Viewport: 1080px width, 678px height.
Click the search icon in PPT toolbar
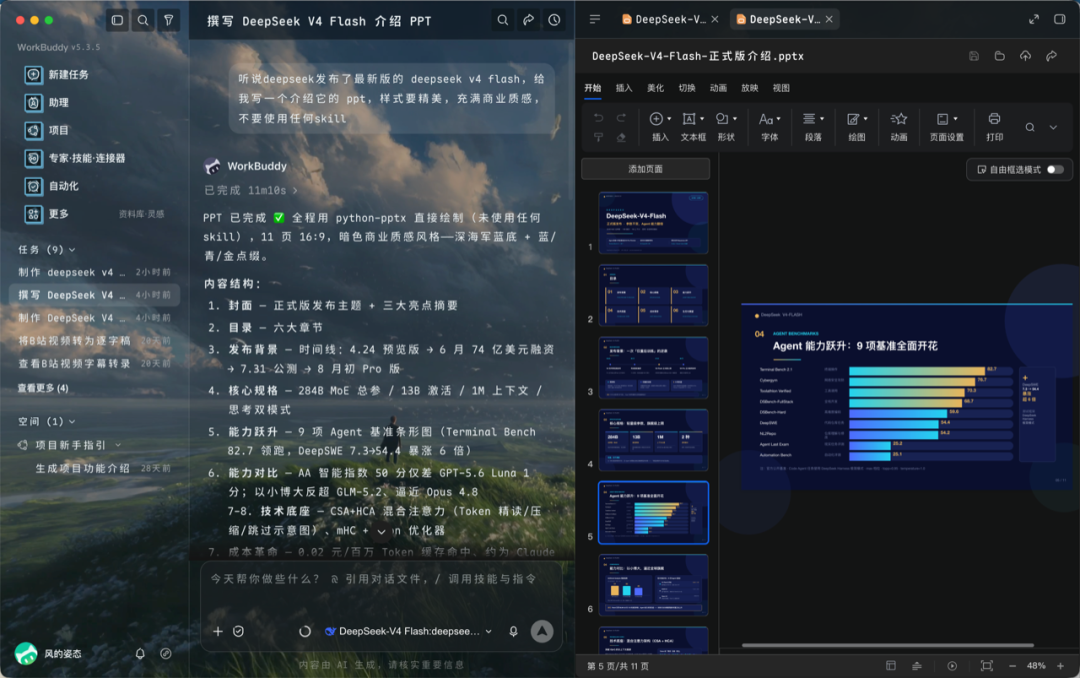point(1030,127)
